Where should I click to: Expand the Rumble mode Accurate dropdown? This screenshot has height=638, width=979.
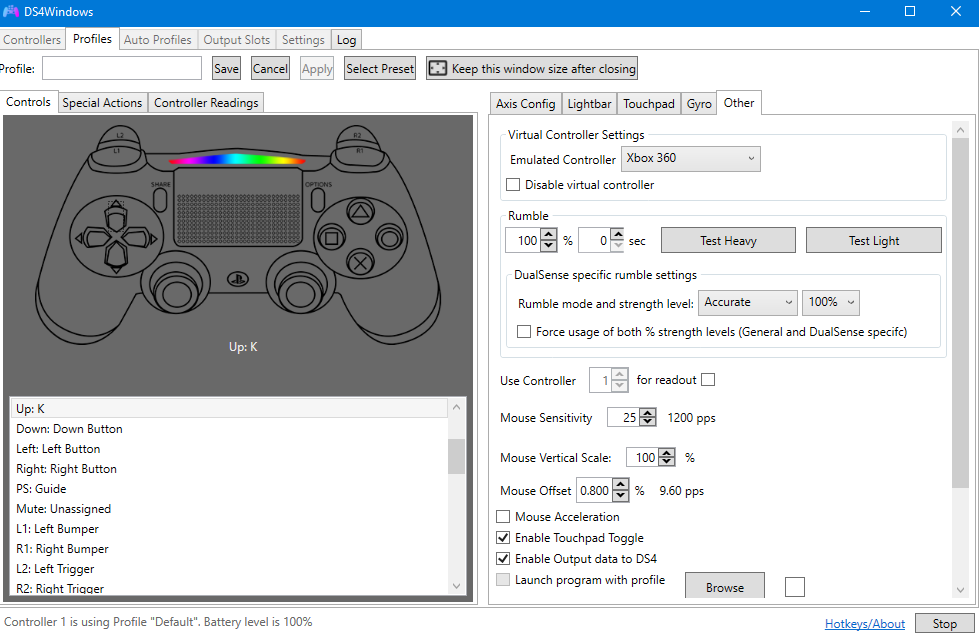[x=748, y=302]
